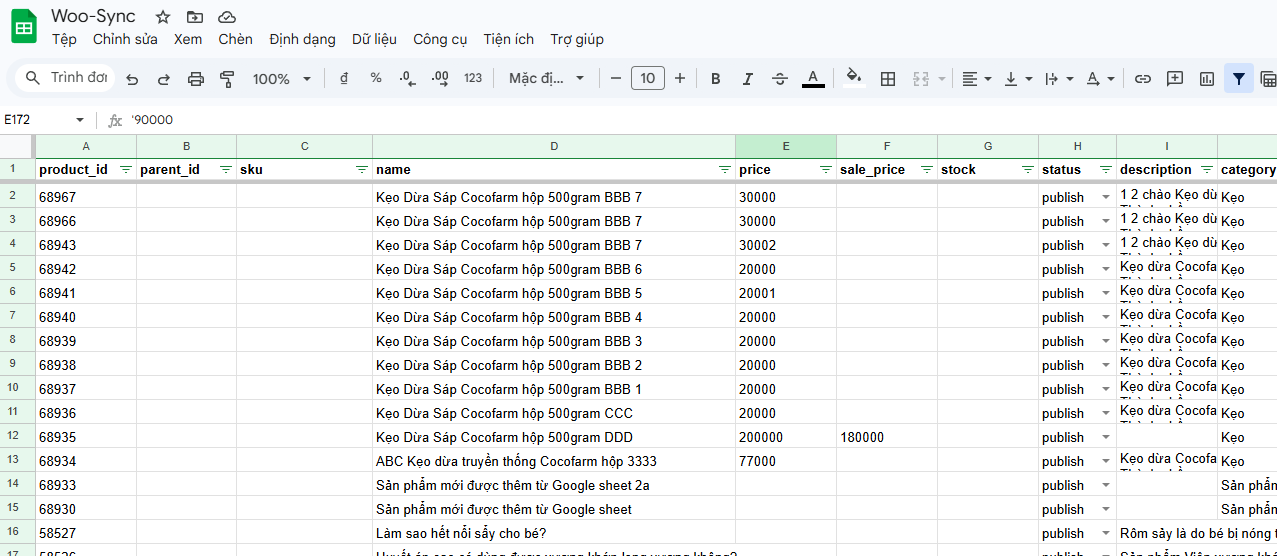
Task: Open the fill color picker
Action: coord(853,78)
